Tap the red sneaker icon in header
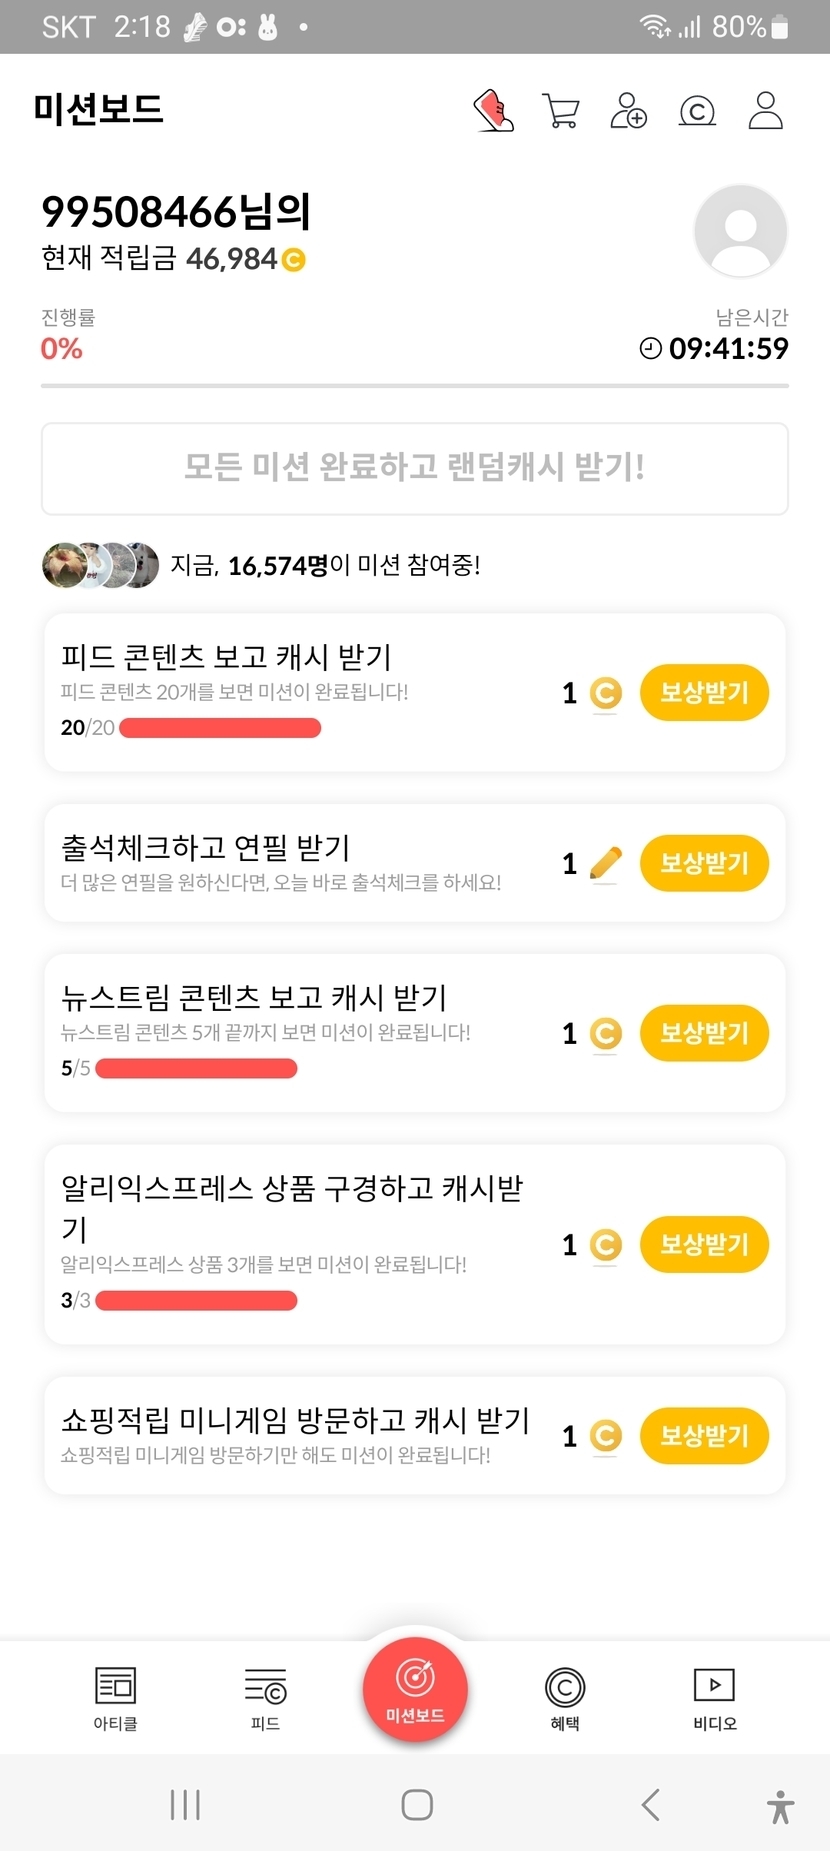Image resolution: width=830 pixels, height=1851 pixels. click(493, 111)
